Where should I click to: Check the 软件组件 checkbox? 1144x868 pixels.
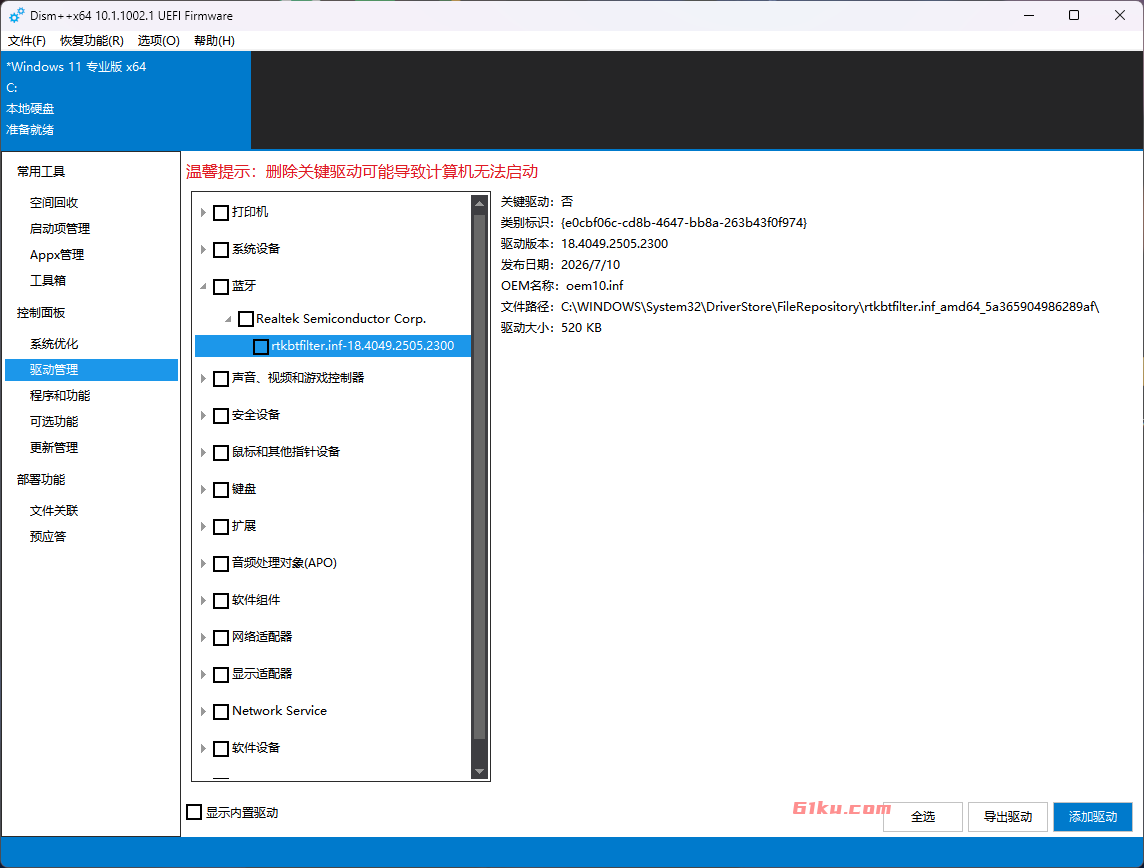[221, 601]
